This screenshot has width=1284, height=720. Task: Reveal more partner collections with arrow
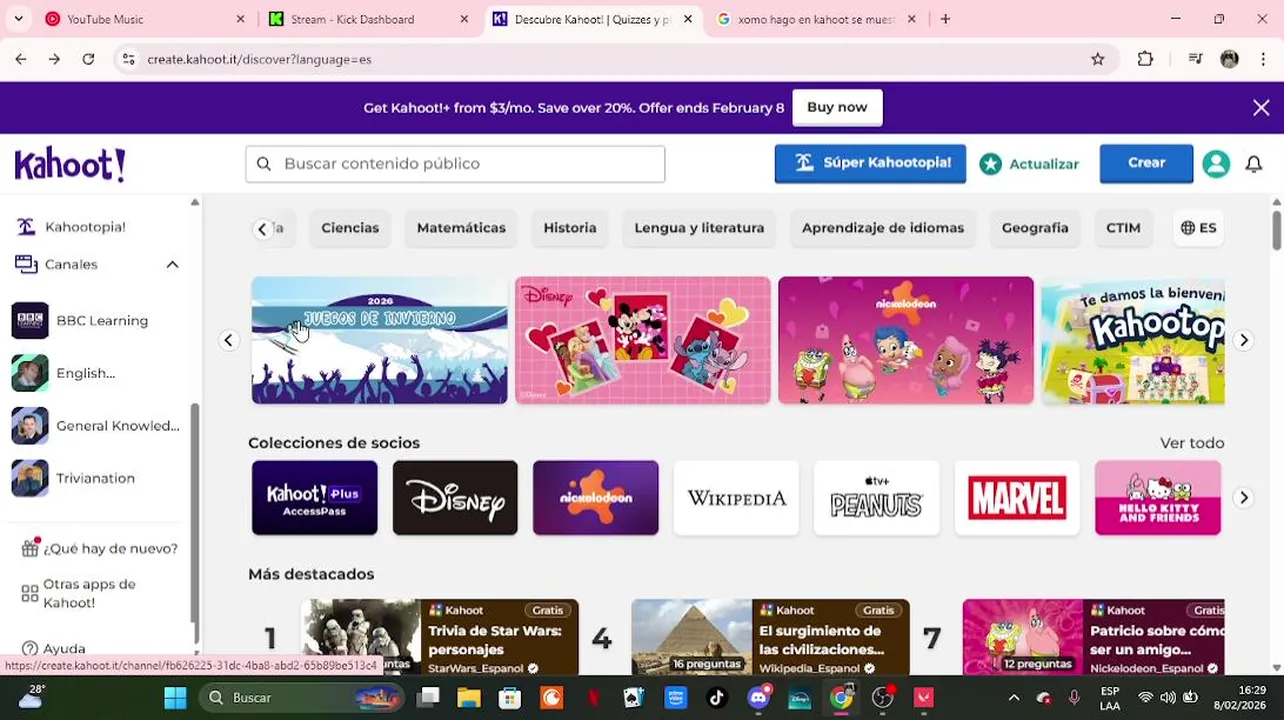point(1243,498)
